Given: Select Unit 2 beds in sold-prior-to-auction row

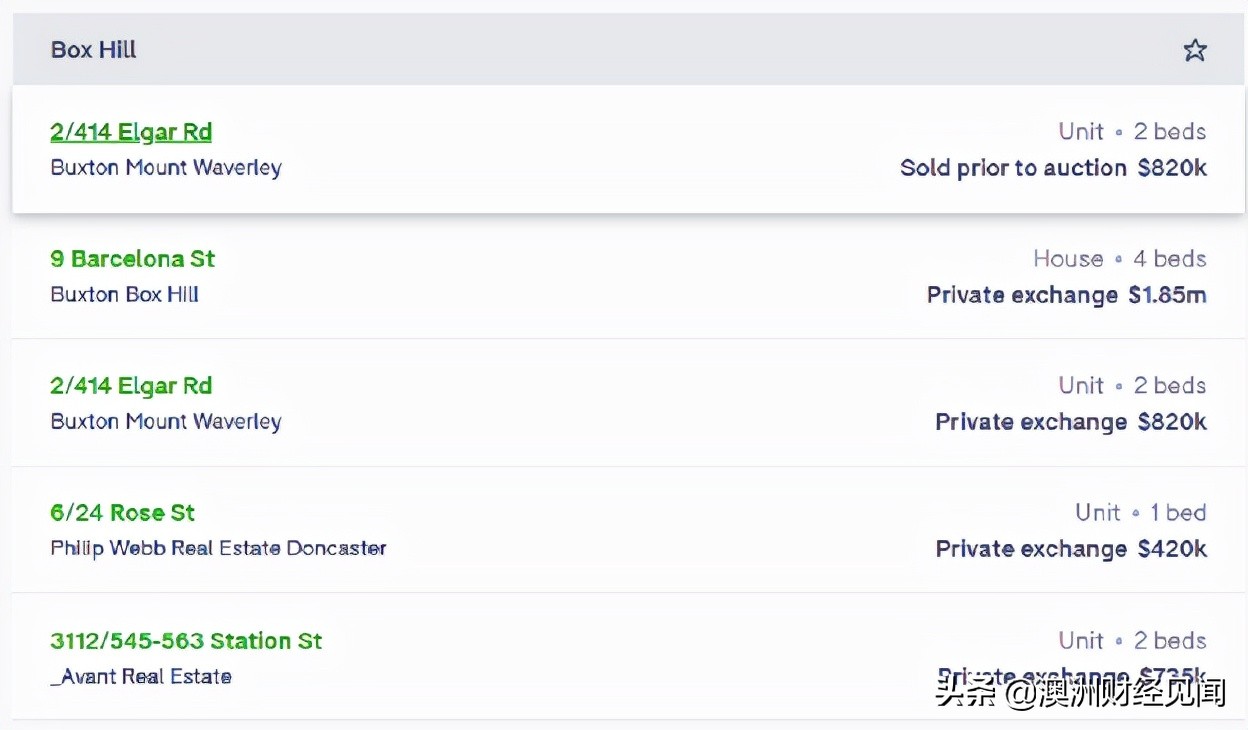Looking at the screenshot, I should click(1132, 132).
